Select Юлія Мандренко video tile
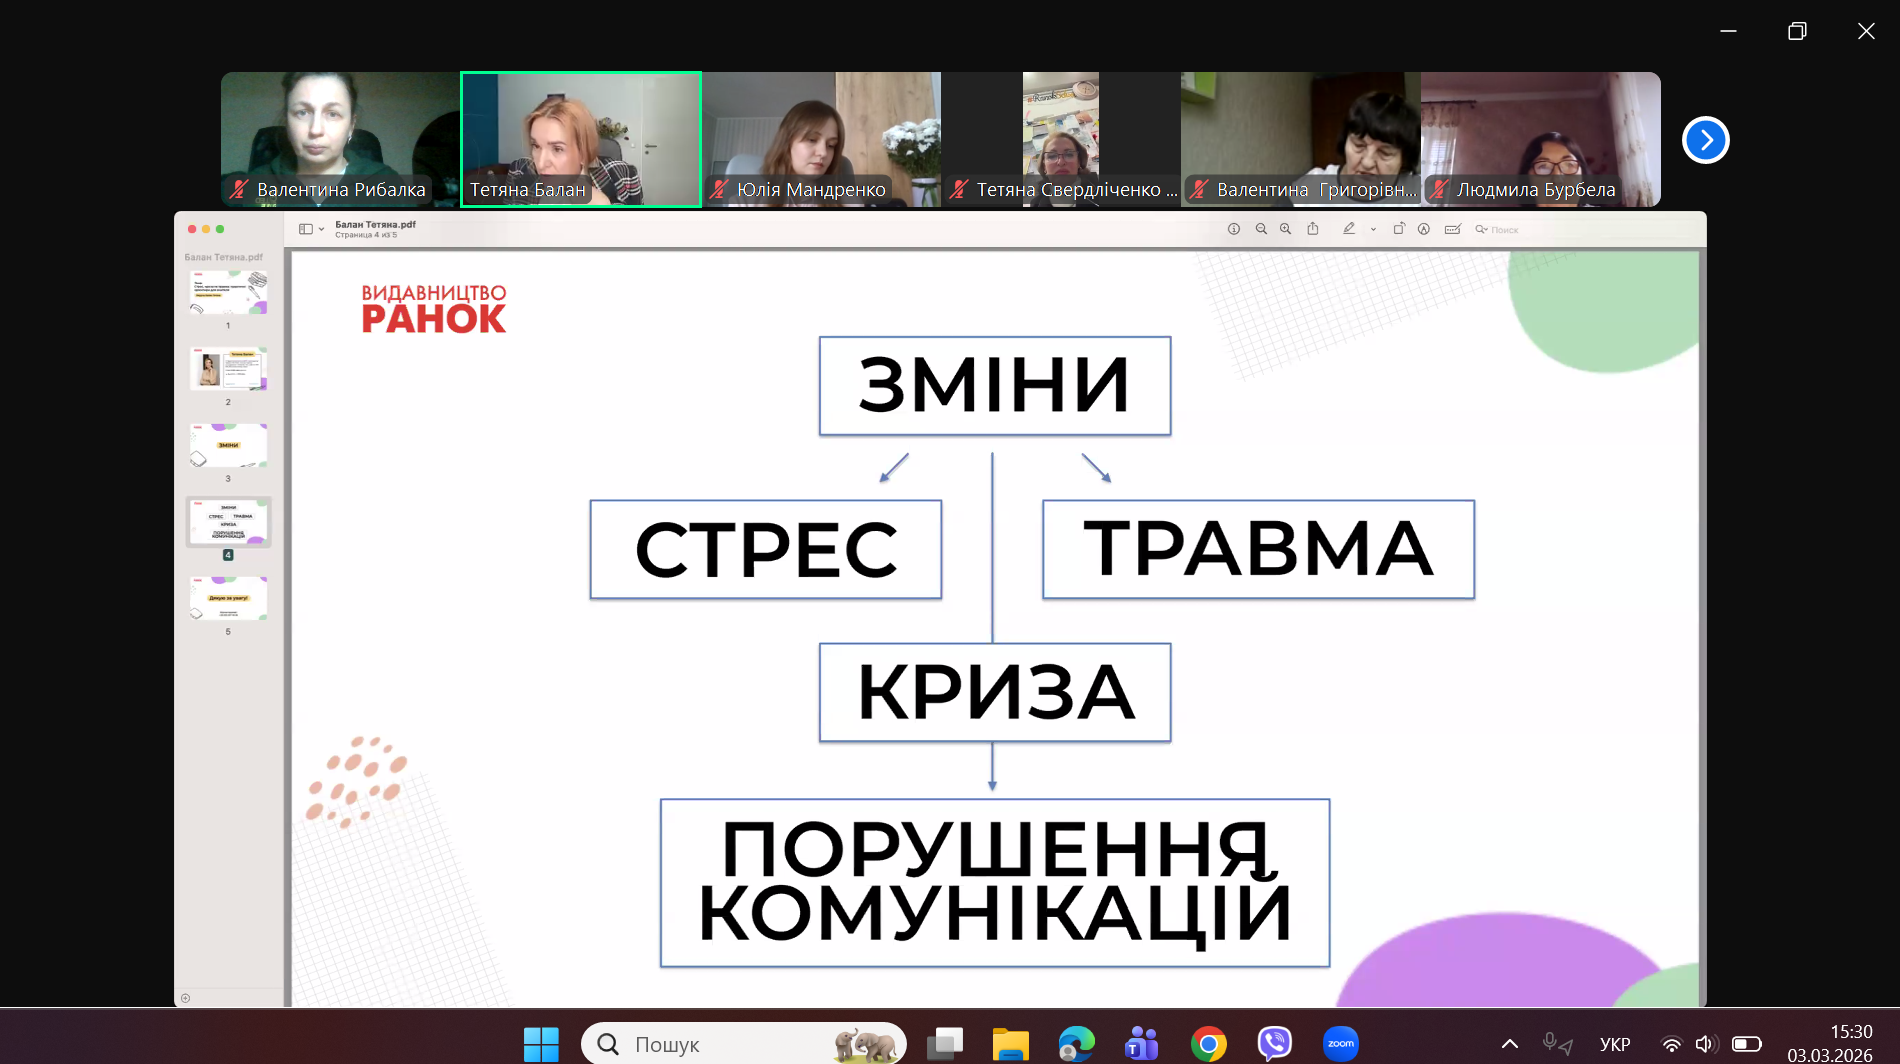The height and width of the screenshot is (1064, 1900). (821, 139)
